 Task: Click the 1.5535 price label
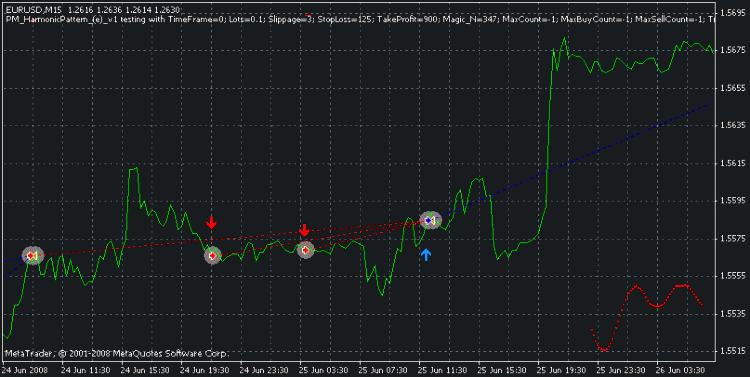732,313
